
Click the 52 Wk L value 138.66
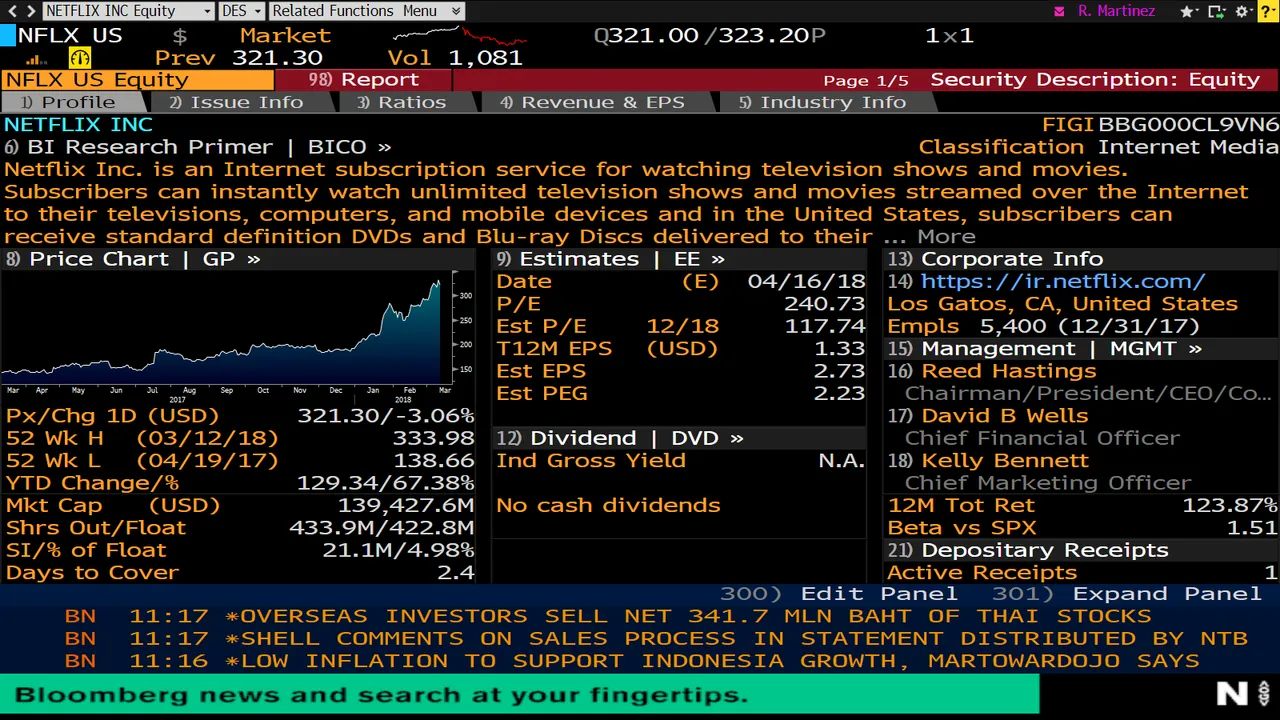click(433, 461)
